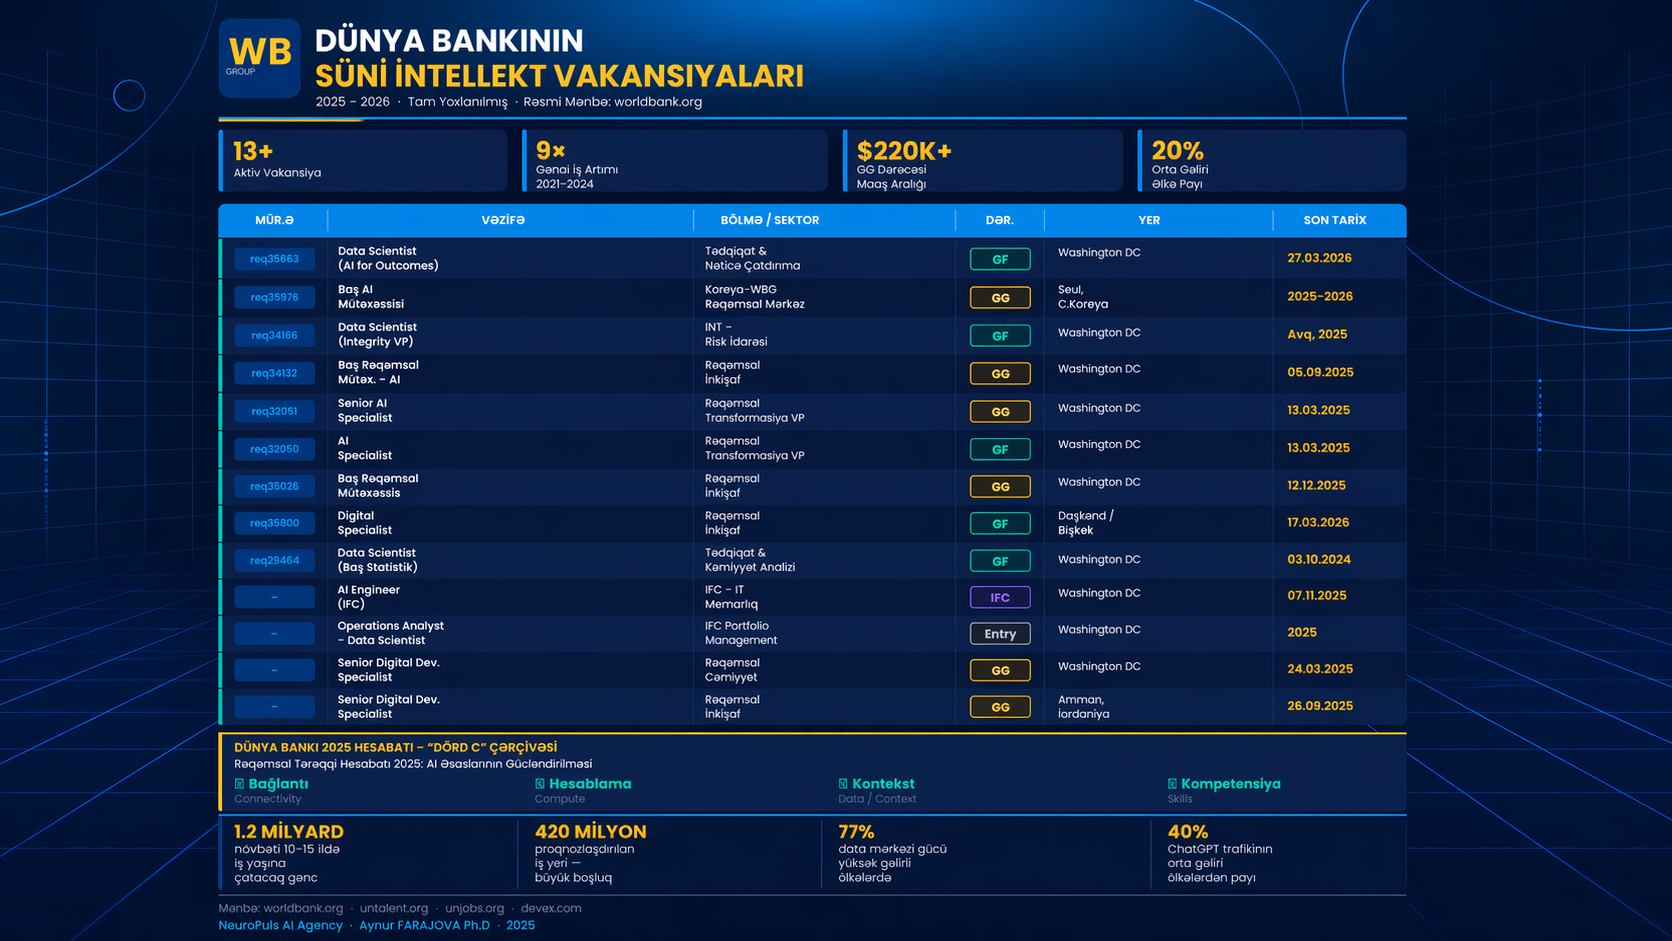
Task: Click the GF badge in req35663 row
Action: pyautogui.click(x=999, y=259)
